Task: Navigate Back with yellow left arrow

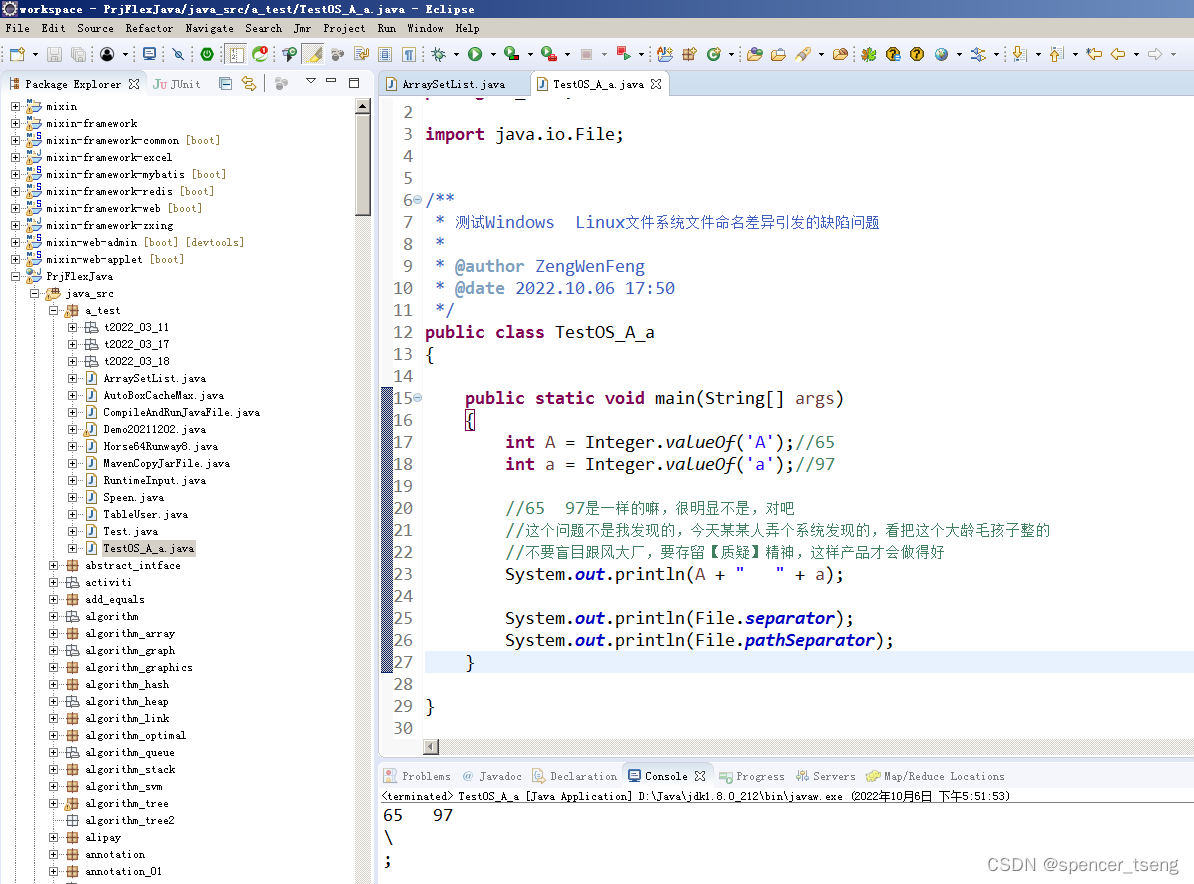Action: (x=1118, y=54)
